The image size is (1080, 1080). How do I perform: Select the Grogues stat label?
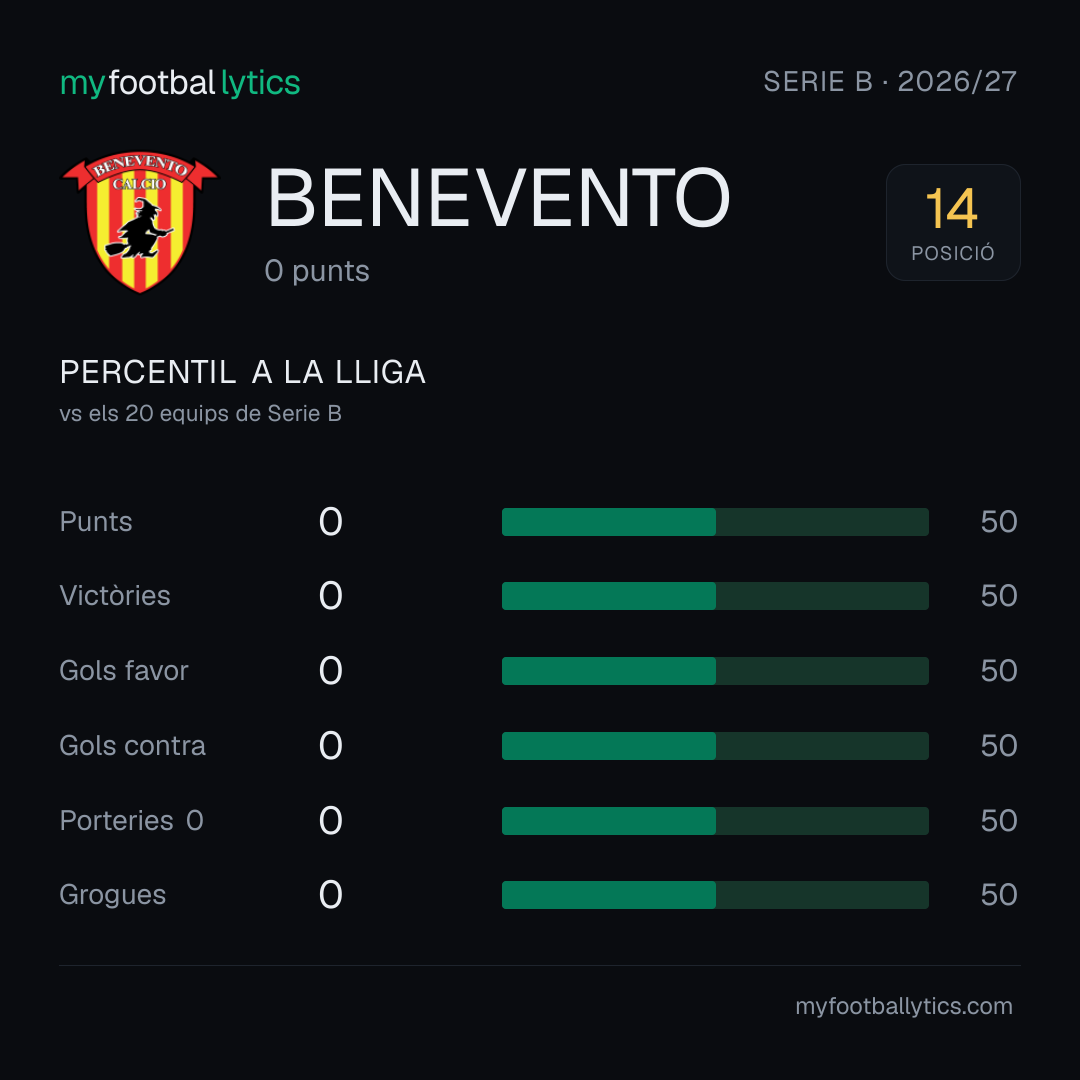(113, 895)
